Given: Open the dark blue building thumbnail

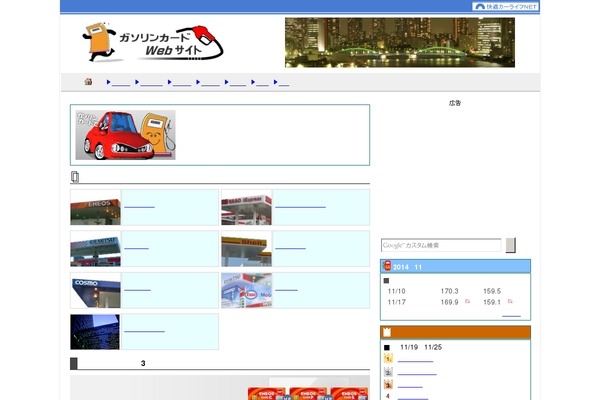Looking at the screenshot, I should pyautogui.click(x=95, y=332).
